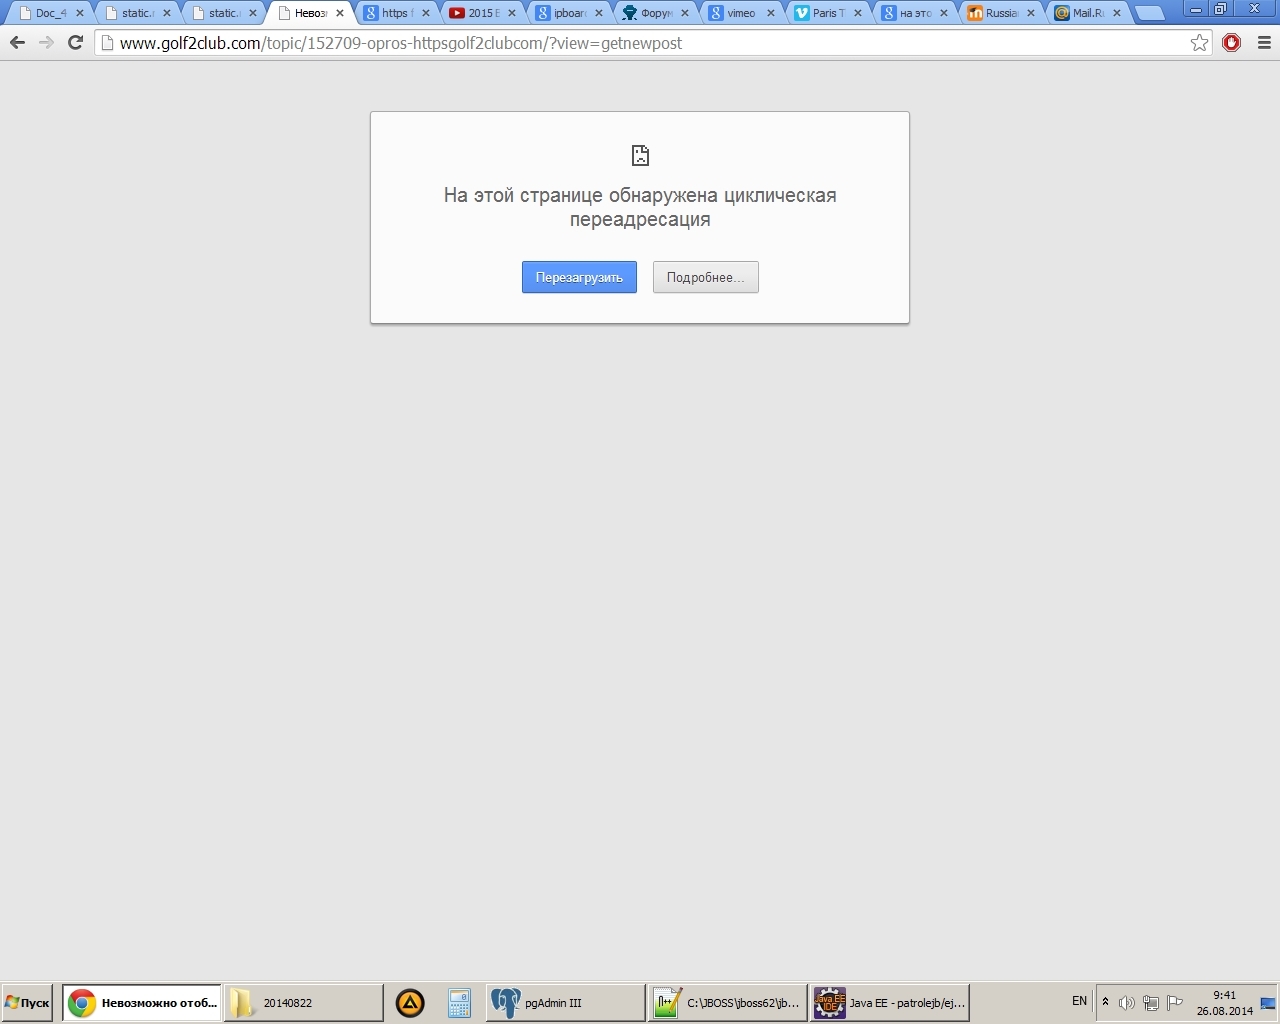The image size is (1280, 1024).
Task: Switch to the YouTube 2015 tab
Action: [x=483, y=13]
